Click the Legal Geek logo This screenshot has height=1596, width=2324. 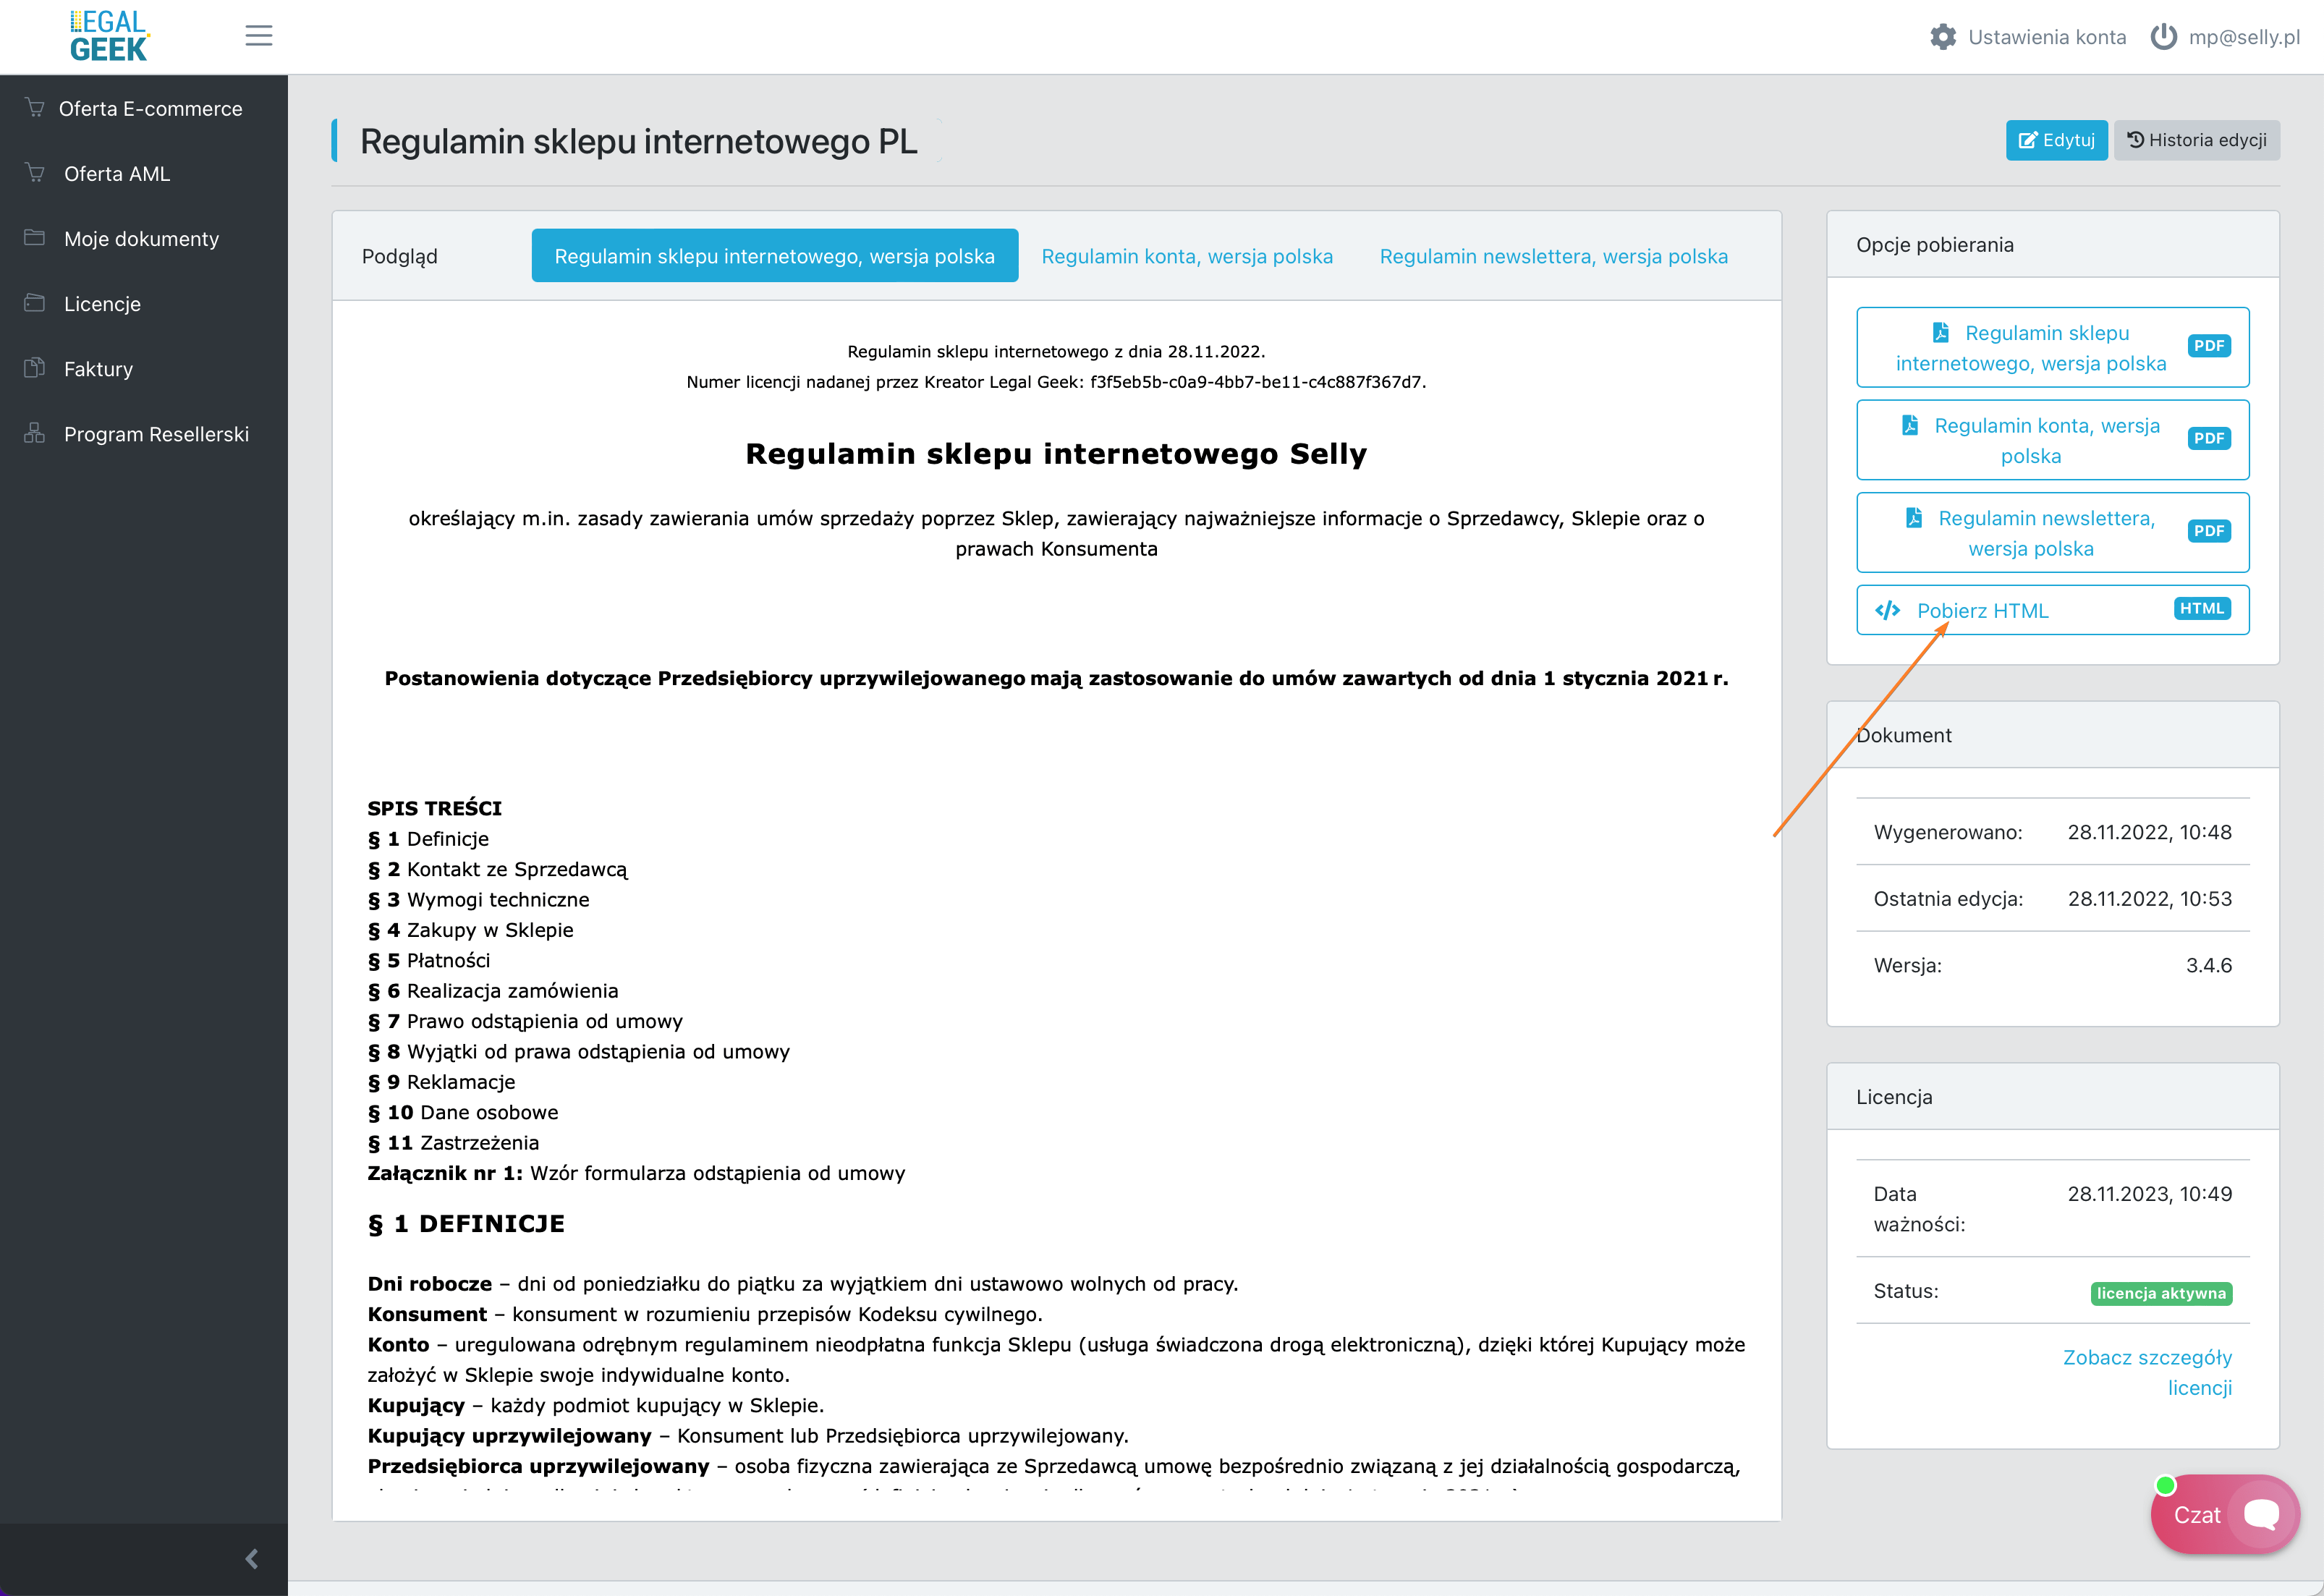click(x=109, y=36)
